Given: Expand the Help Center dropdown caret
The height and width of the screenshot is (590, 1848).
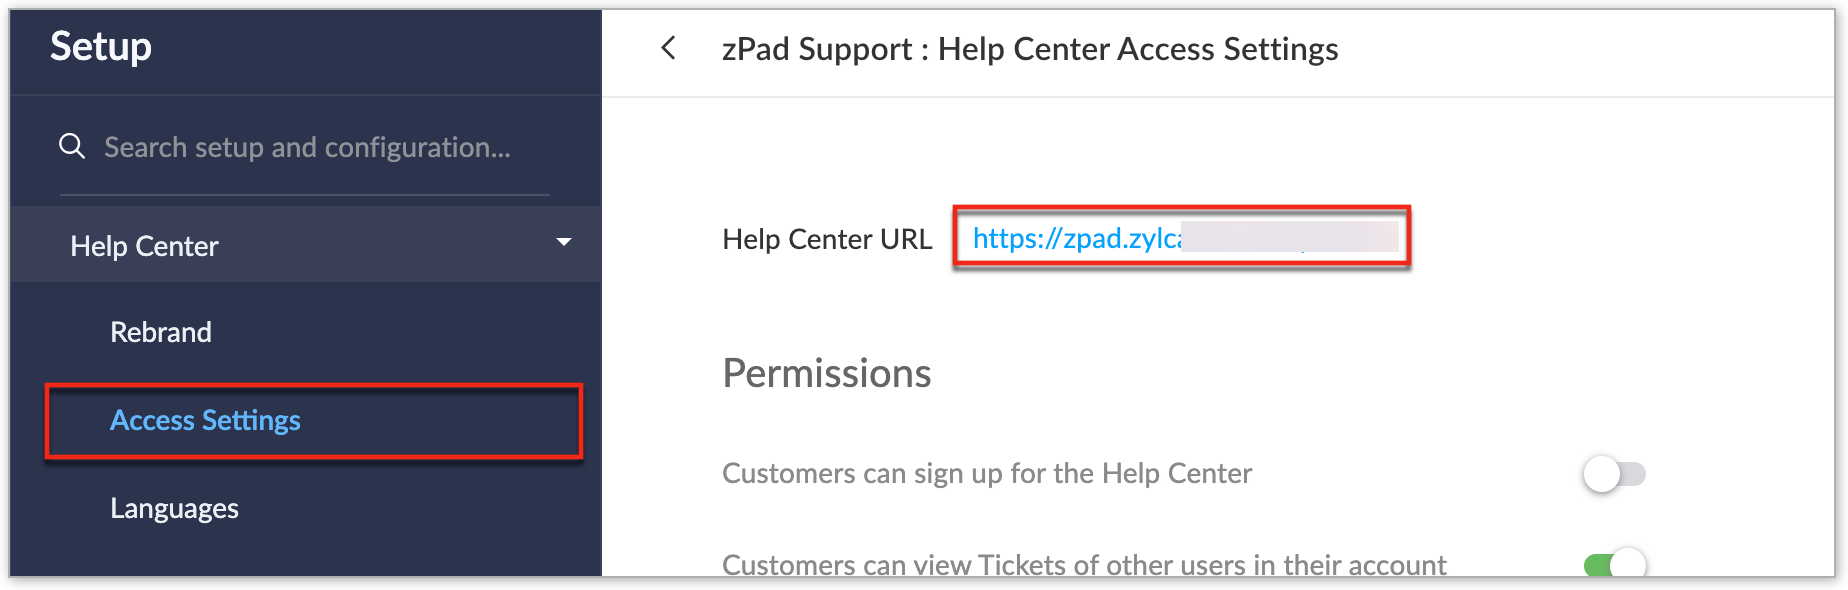Looking at the screenshot, I should point(564,242).
